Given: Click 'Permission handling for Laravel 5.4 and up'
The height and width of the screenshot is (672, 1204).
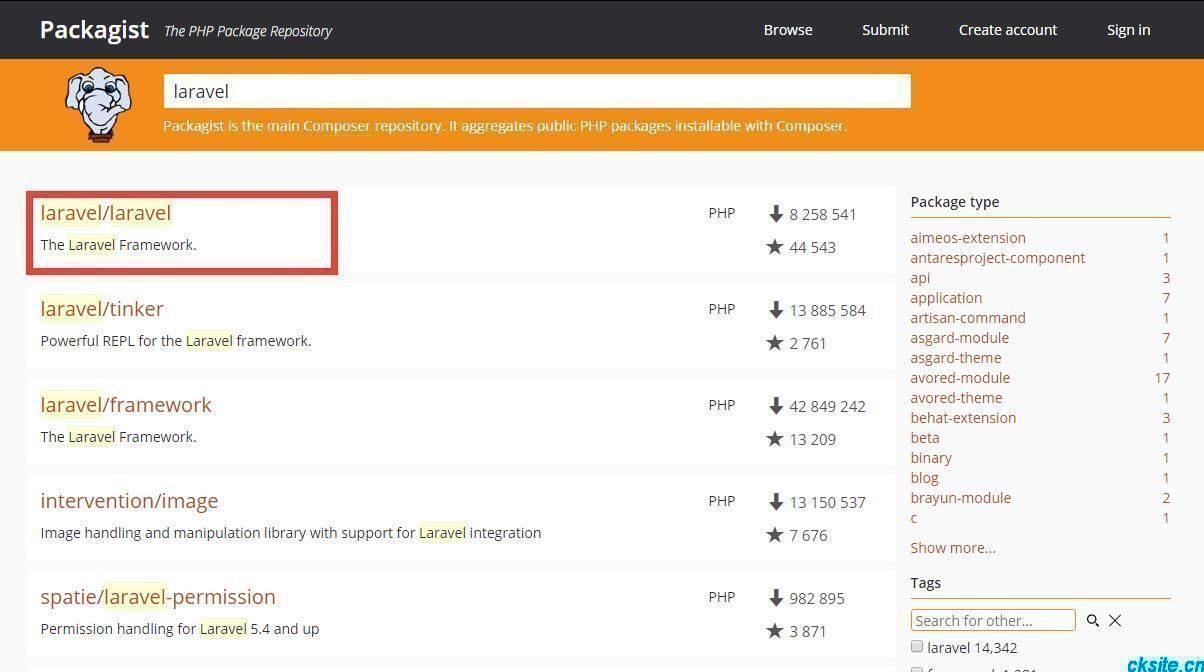Looking at the screenshot, I should 180,629.
